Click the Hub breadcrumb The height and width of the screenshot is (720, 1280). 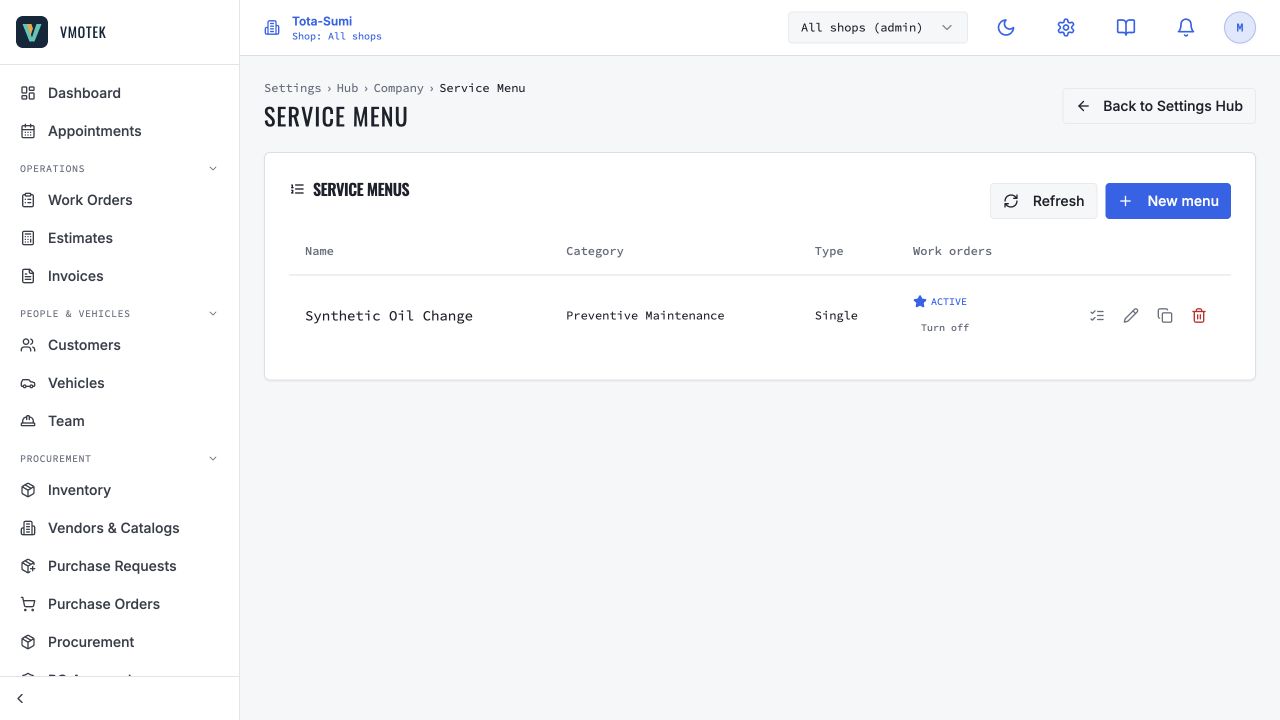(x=347, y=88)
